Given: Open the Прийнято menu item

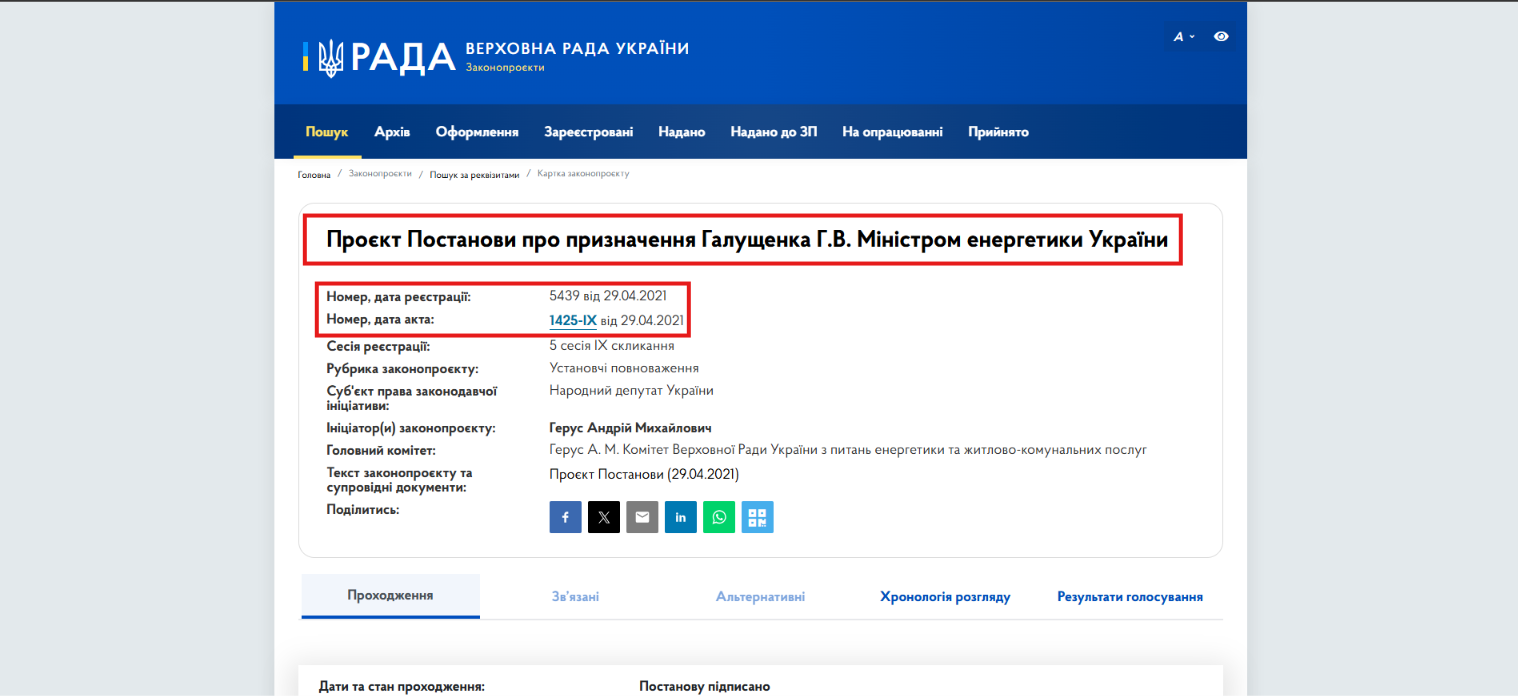Looking at the screenshot, I should (998, 132).
